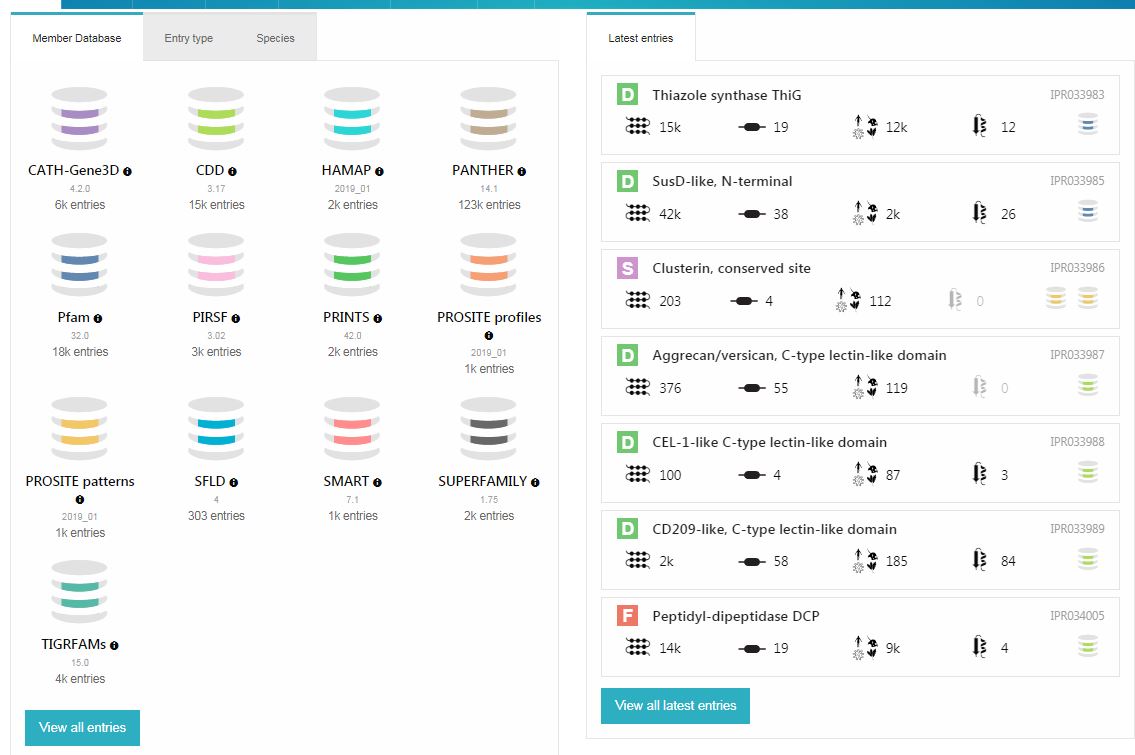The height and width of the screenshot is (755, 1135).
Task: Show info for SUPERFAMILY database
Action: [x=535, y=482]
